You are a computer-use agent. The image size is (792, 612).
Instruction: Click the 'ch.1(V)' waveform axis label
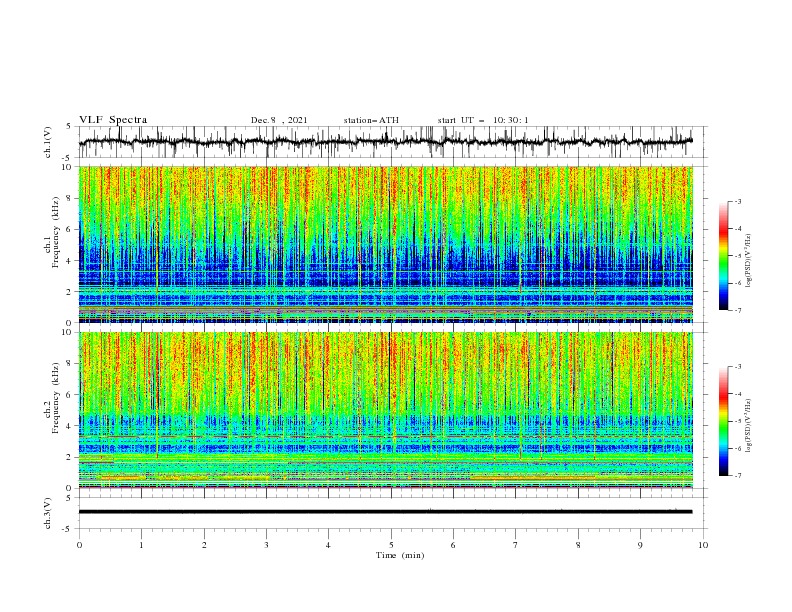point(48,142)
